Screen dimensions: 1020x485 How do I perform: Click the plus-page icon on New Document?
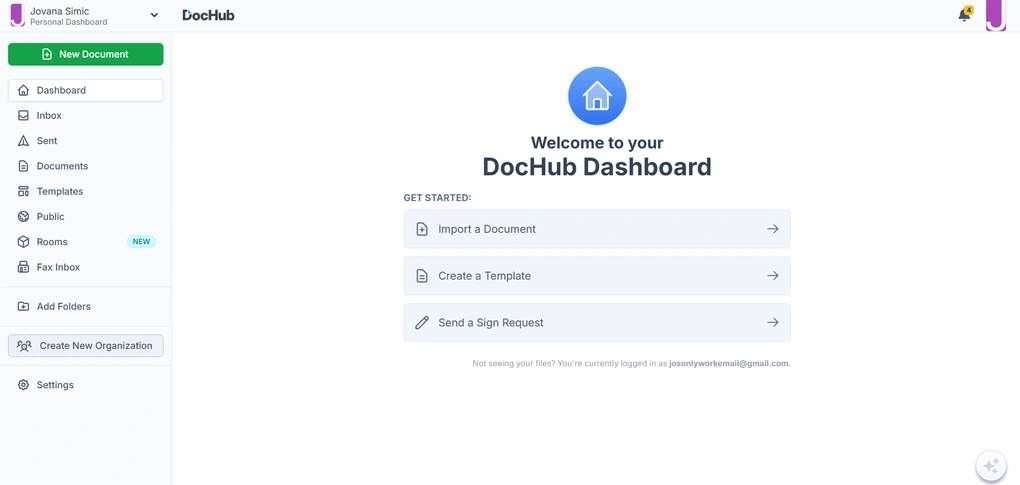47,55
